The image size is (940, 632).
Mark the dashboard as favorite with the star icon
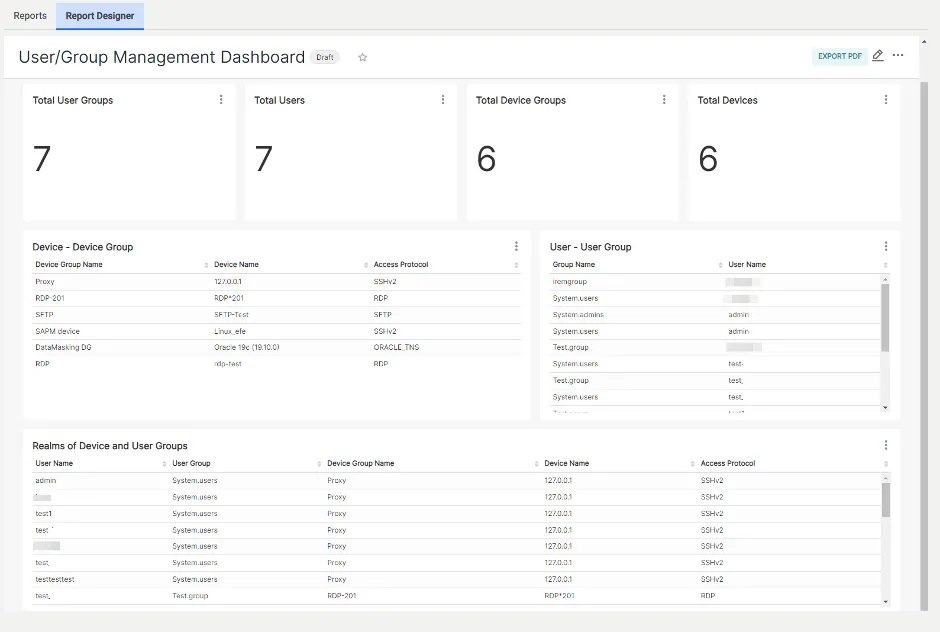362,58
